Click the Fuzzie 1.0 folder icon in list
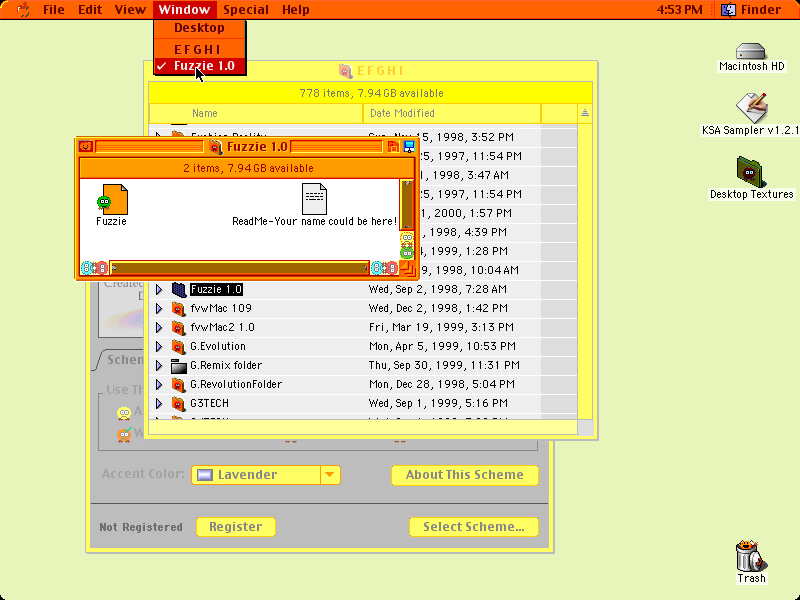Viewport: 800px width, 600px height. point(179,289)
